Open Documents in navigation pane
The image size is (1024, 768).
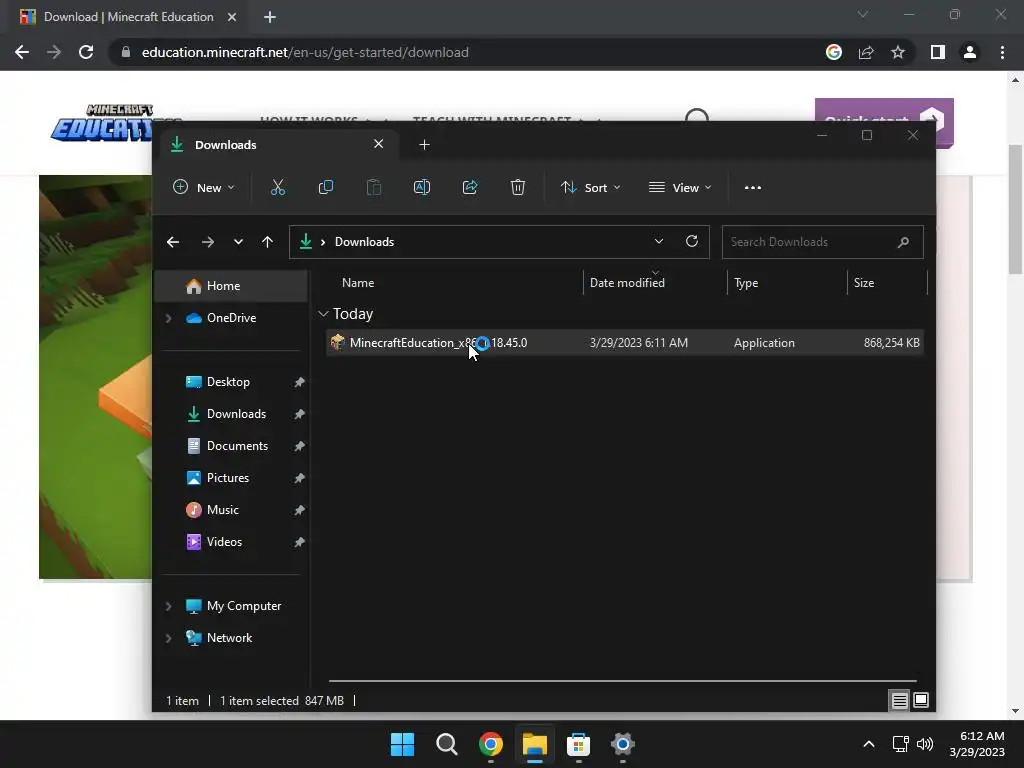pos(231,446)
